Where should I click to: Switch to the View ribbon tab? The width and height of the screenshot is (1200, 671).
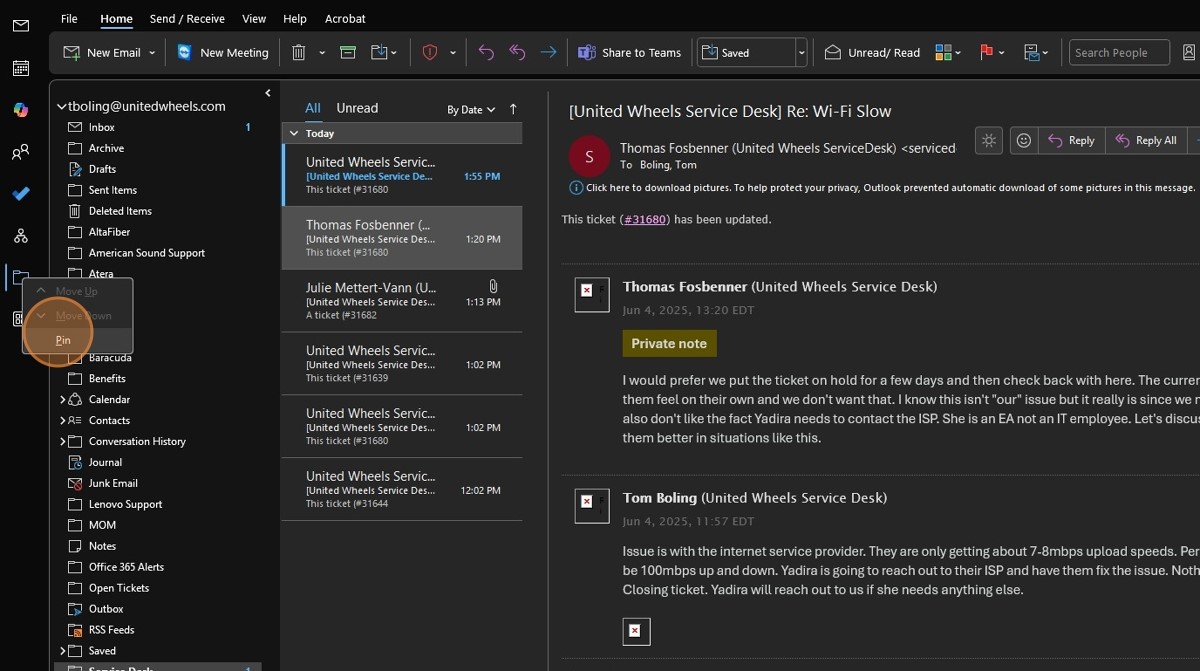tap(254, 18)
